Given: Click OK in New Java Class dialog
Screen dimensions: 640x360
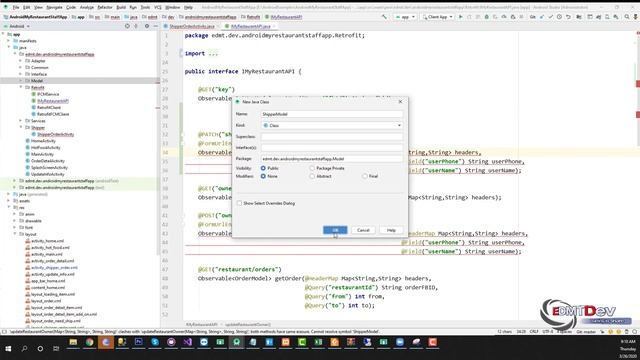Looking at the screenshot, I should [x=335, y=230].
